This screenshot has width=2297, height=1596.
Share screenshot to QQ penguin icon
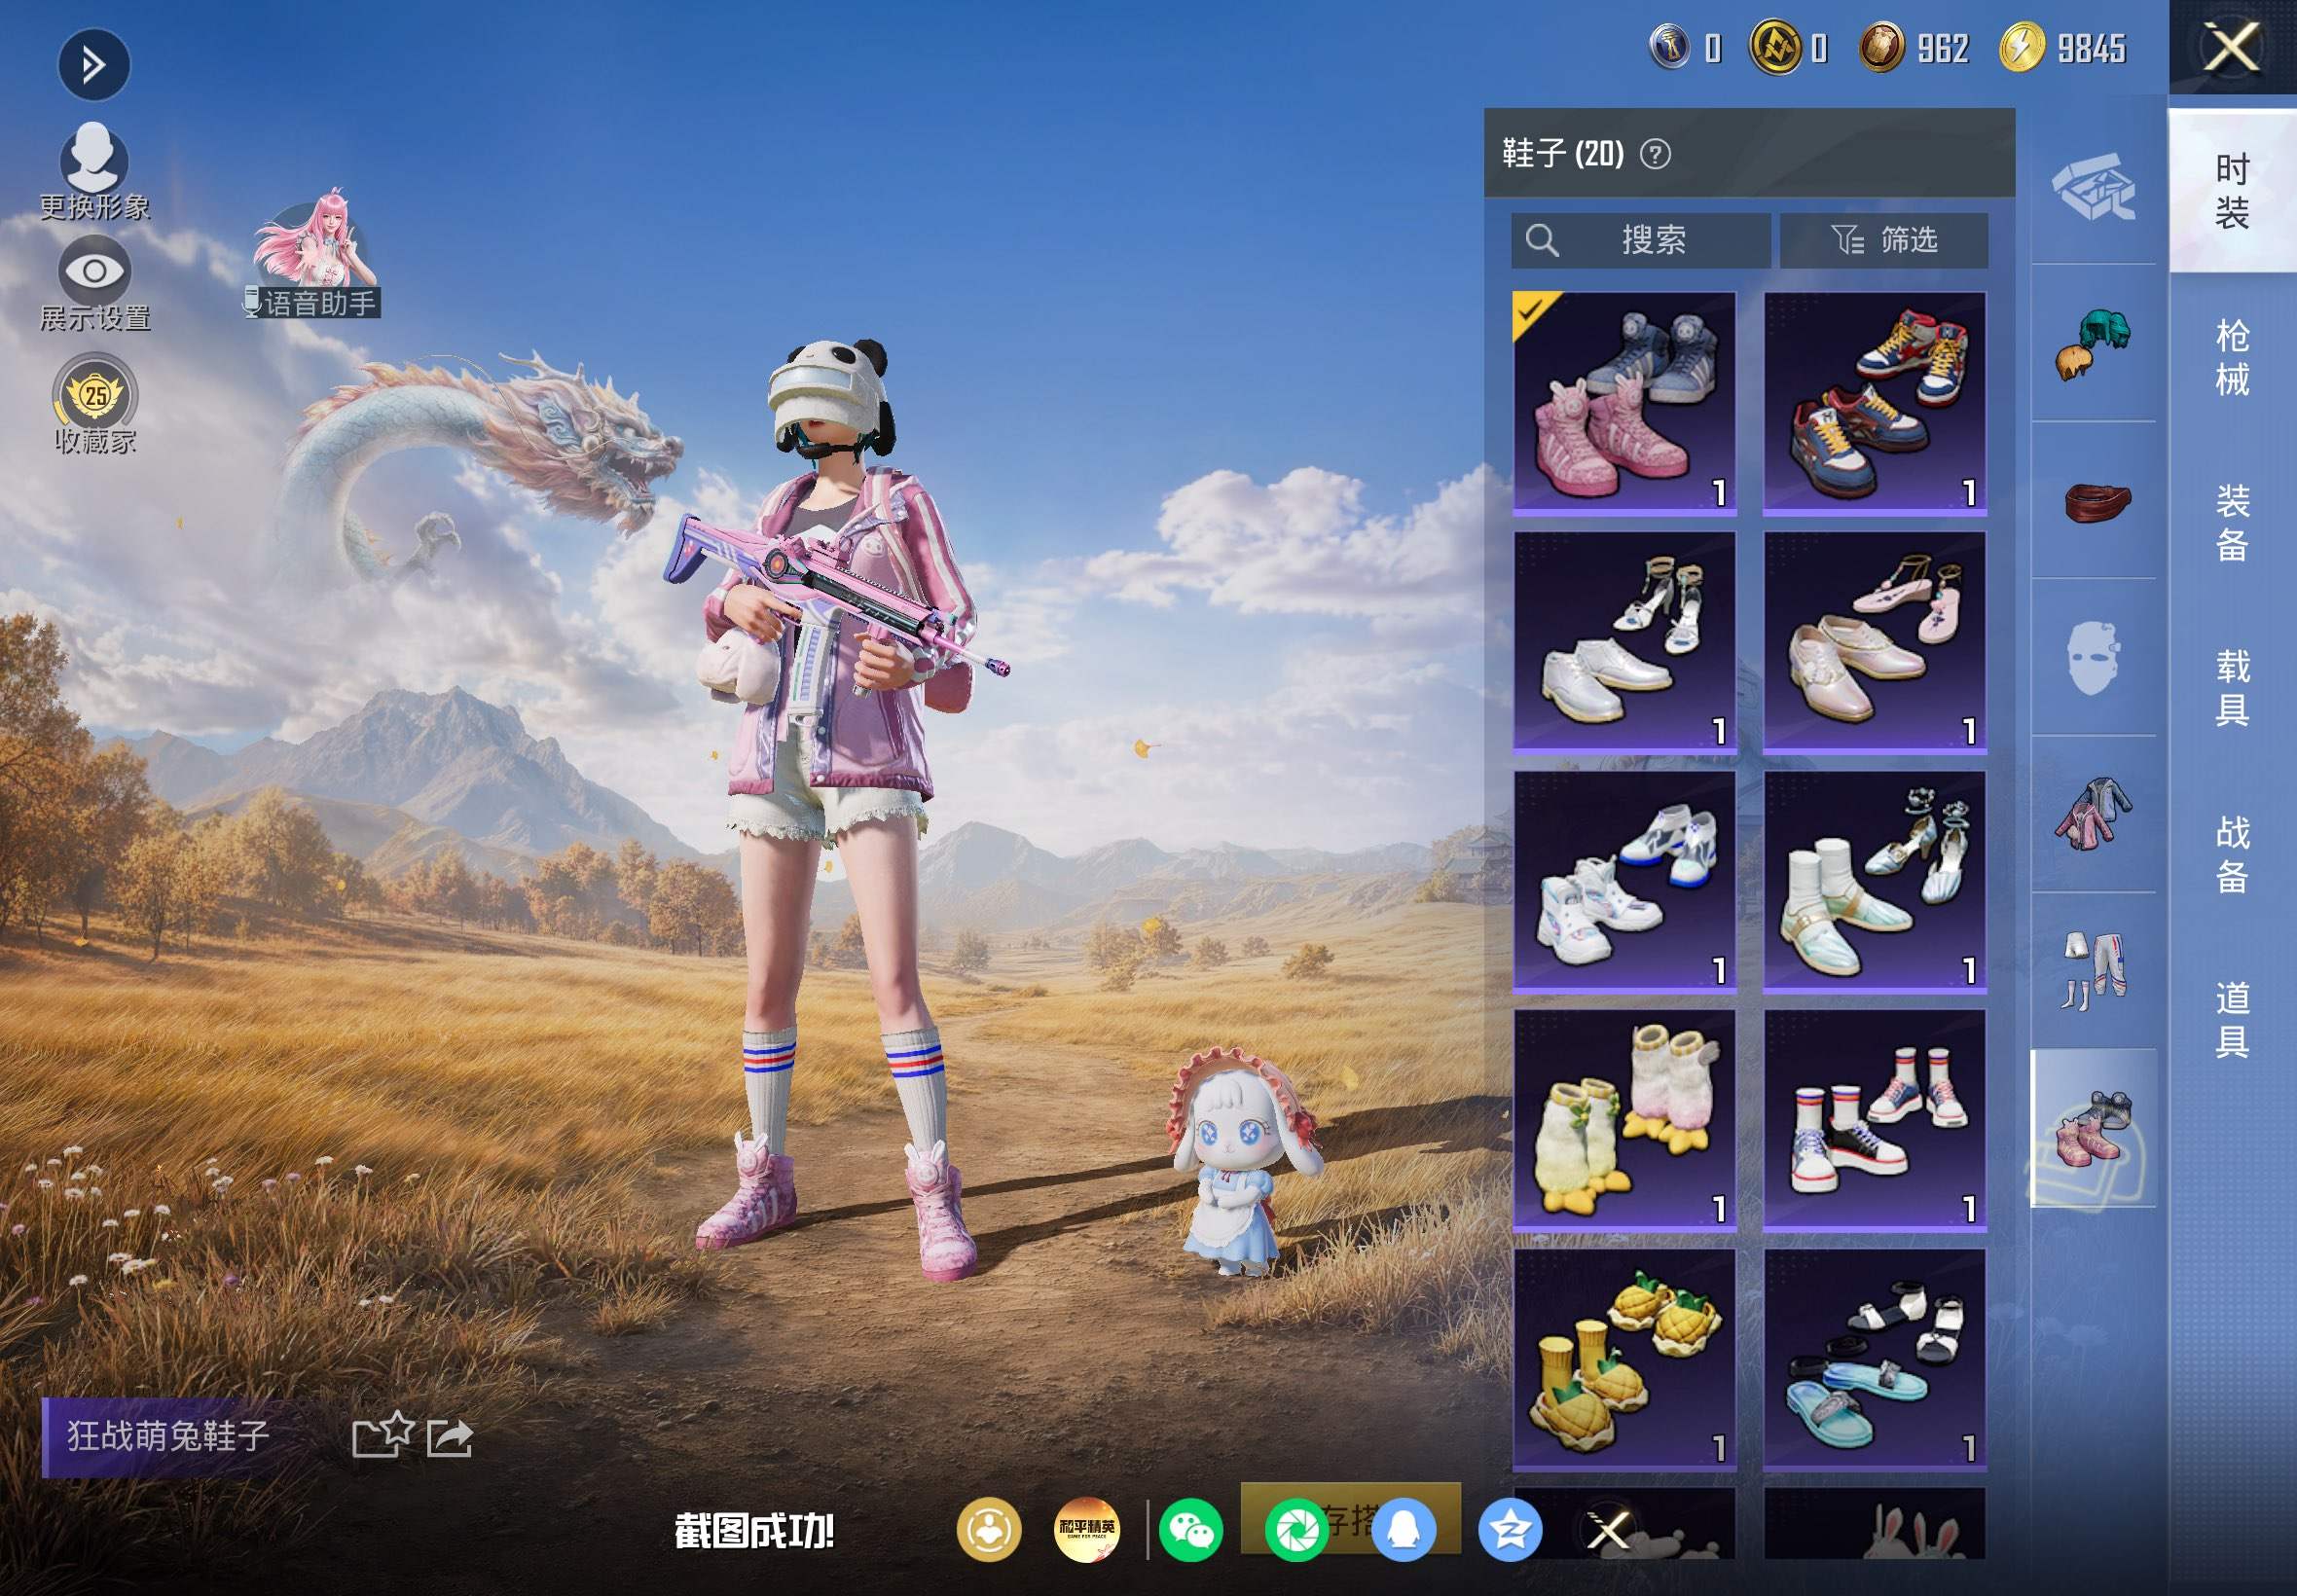click(1404, 1529)
